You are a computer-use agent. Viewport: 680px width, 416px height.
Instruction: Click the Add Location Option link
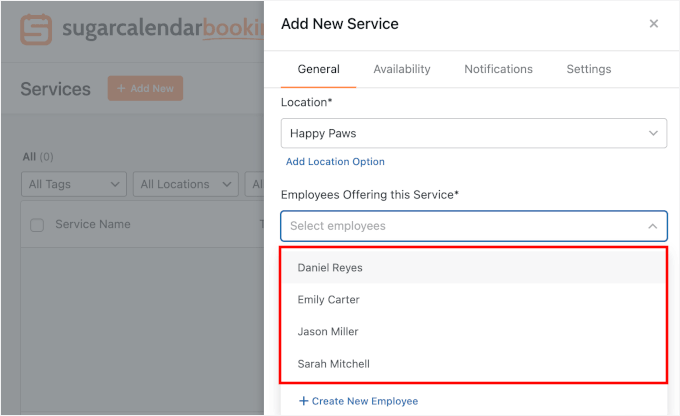coord(335,161)
